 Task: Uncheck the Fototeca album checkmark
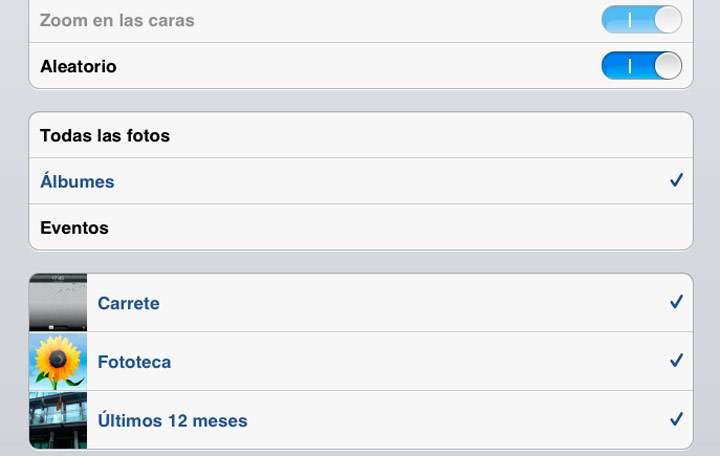676,361
